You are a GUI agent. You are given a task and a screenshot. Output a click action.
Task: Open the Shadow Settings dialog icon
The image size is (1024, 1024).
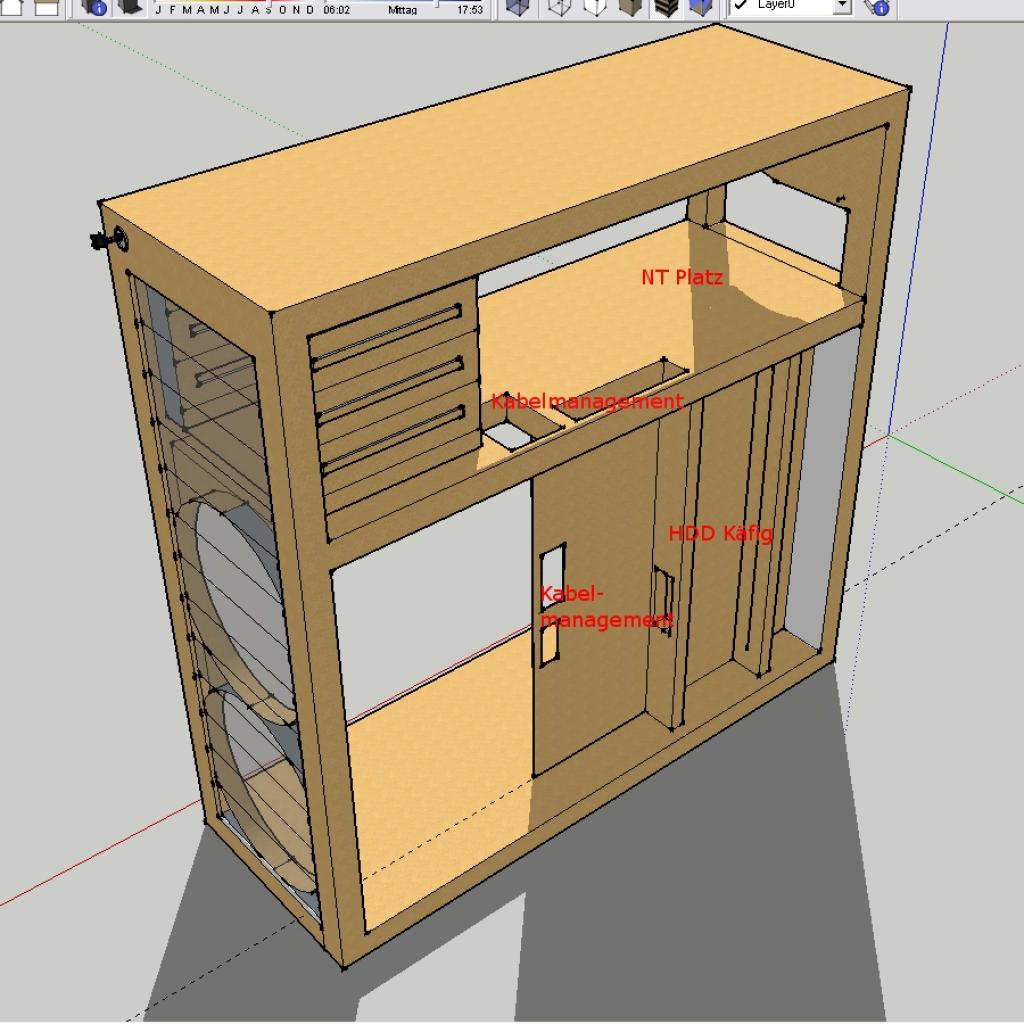pyautogui.click(x=95, y=7)
